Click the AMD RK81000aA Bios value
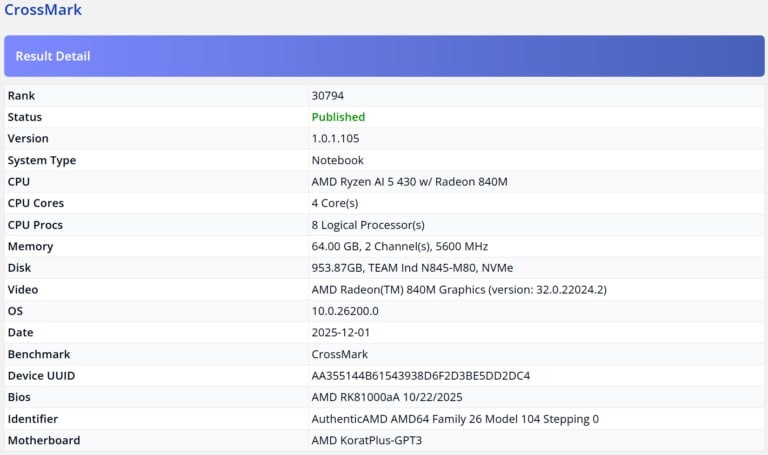This screenshot has height=455, width=768. (x=387, y=397)
